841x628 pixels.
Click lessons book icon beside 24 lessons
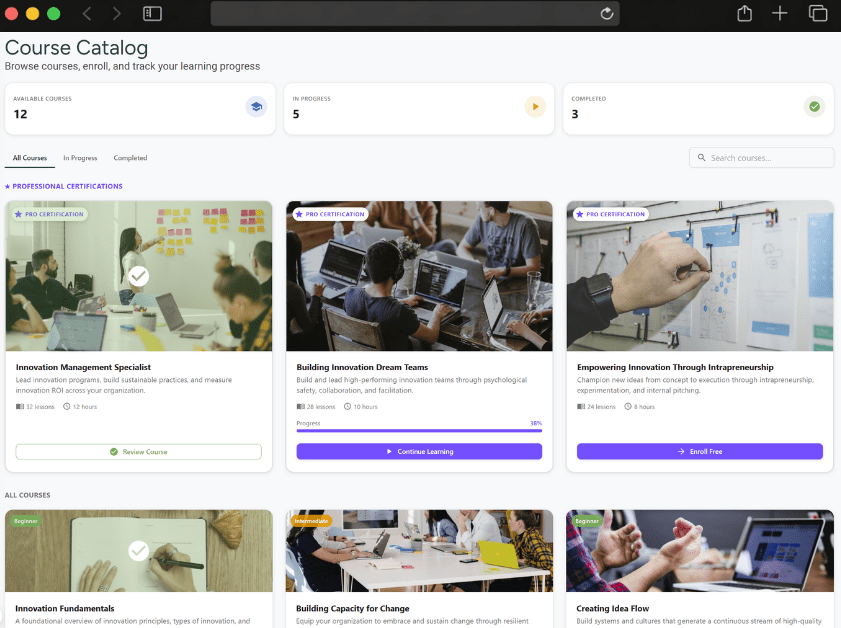point(581,407)
